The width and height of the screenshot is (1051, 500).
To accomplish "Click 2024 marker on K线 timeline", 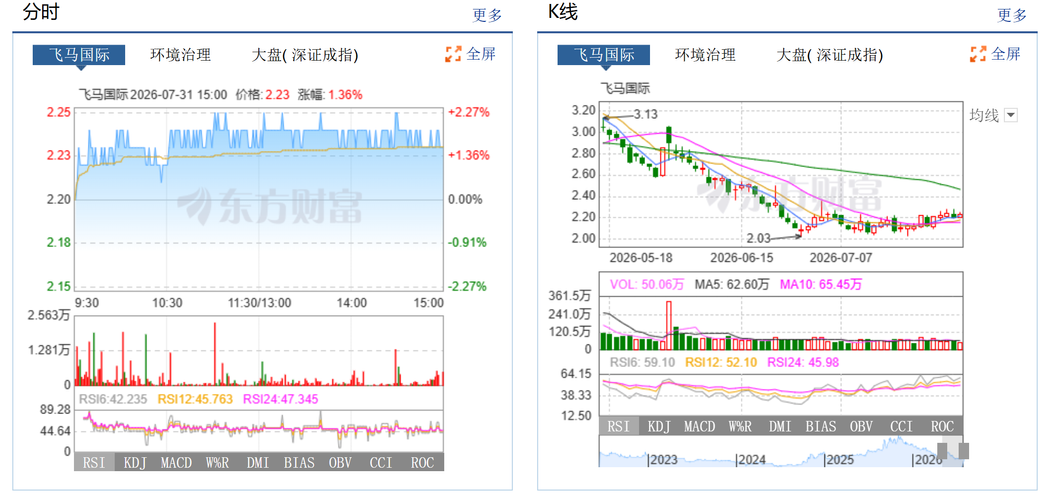I will point(752,460).
